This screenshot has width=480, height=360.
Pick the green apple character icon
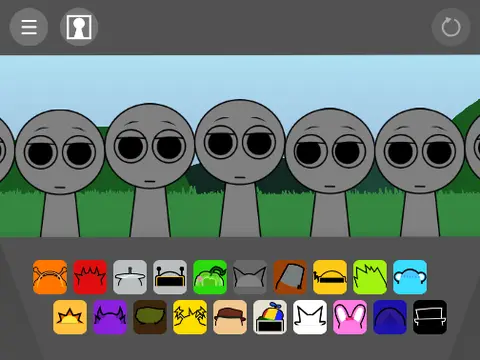(210, 277)
